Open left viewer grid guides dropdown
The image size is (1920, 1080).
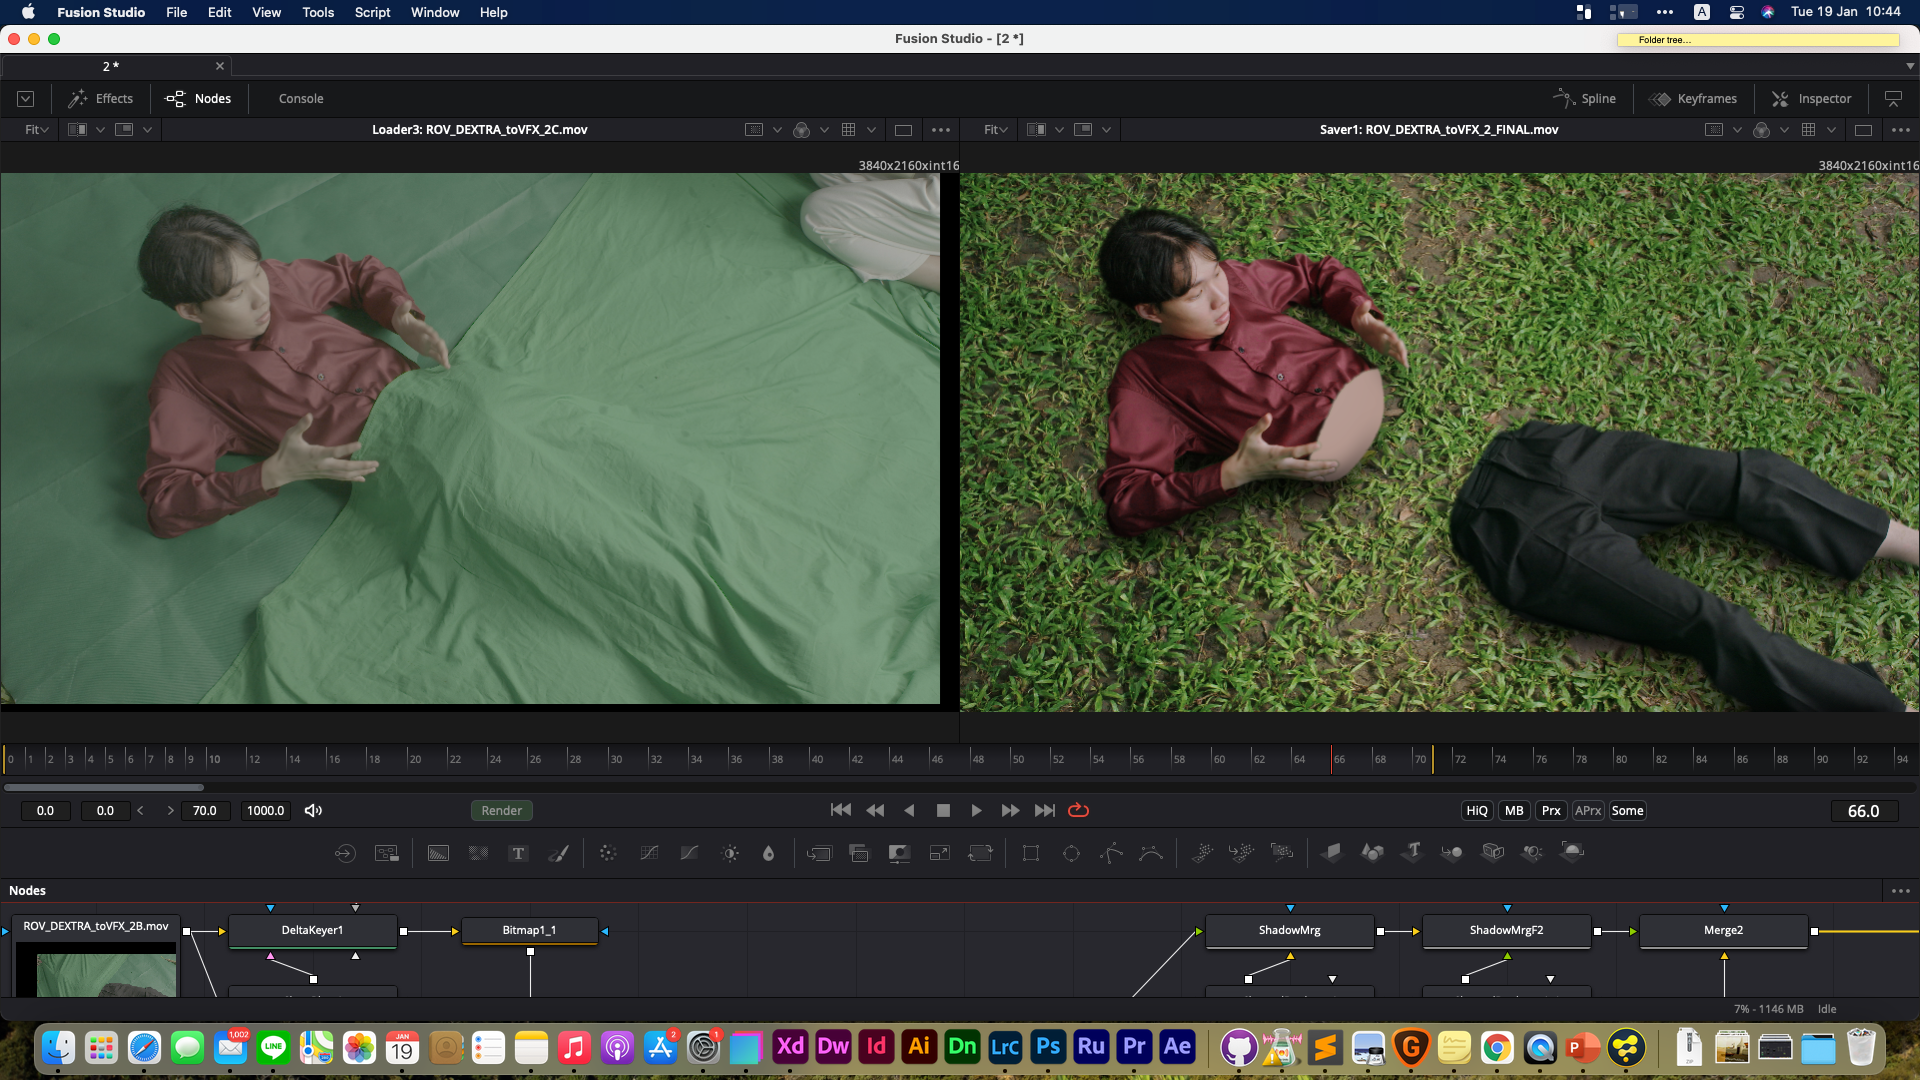[x=871, y=130]
